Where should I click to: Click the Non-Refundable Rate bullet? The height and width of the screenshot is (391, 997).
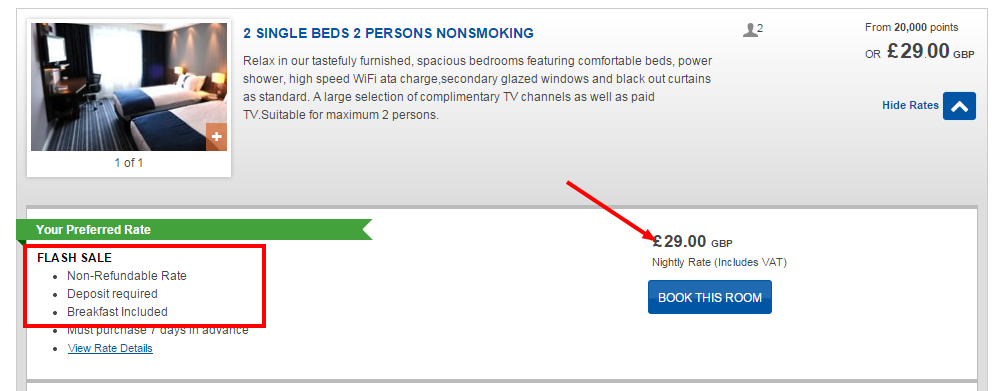[127, 276]
